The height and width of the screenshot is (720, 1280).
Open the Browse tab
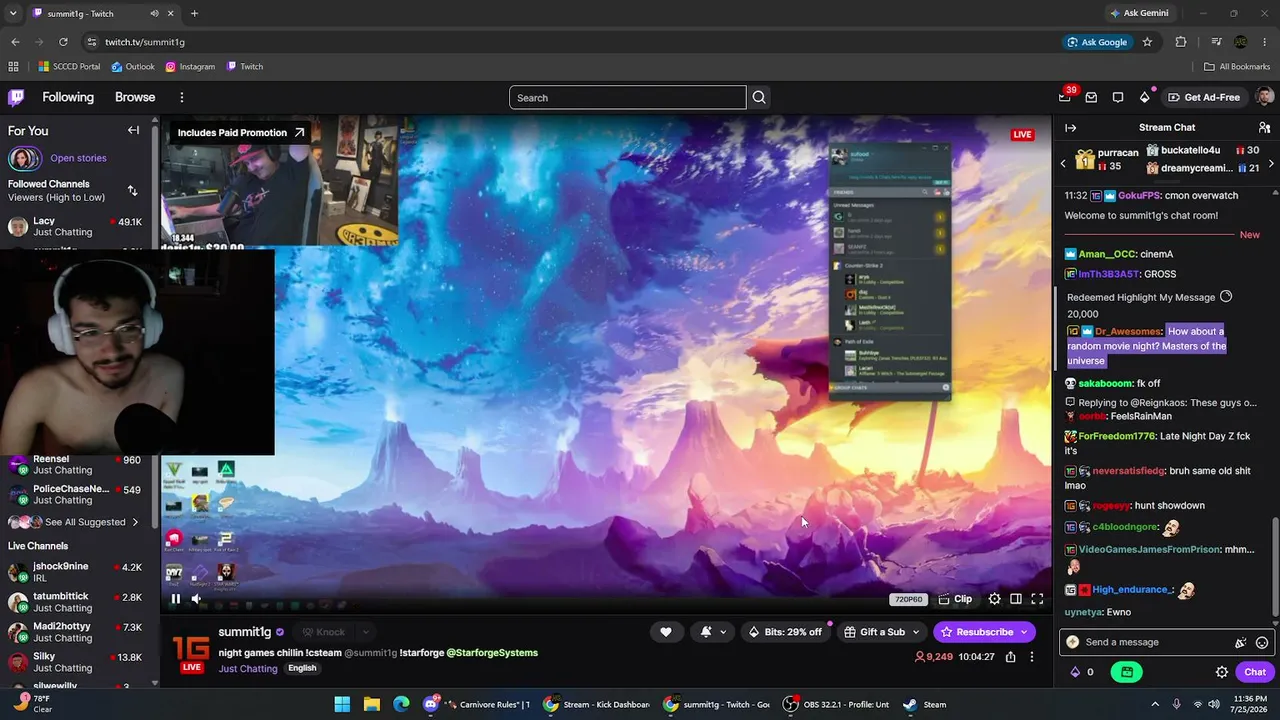[135, 97]
